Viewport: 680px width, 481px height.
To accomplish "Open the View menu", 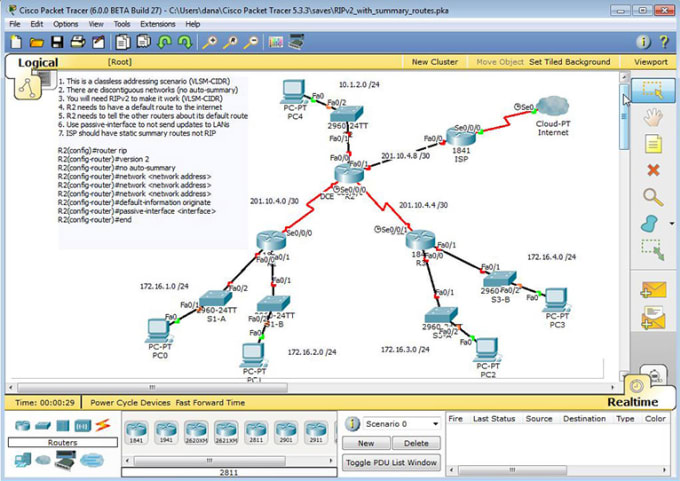I will 96,24.
